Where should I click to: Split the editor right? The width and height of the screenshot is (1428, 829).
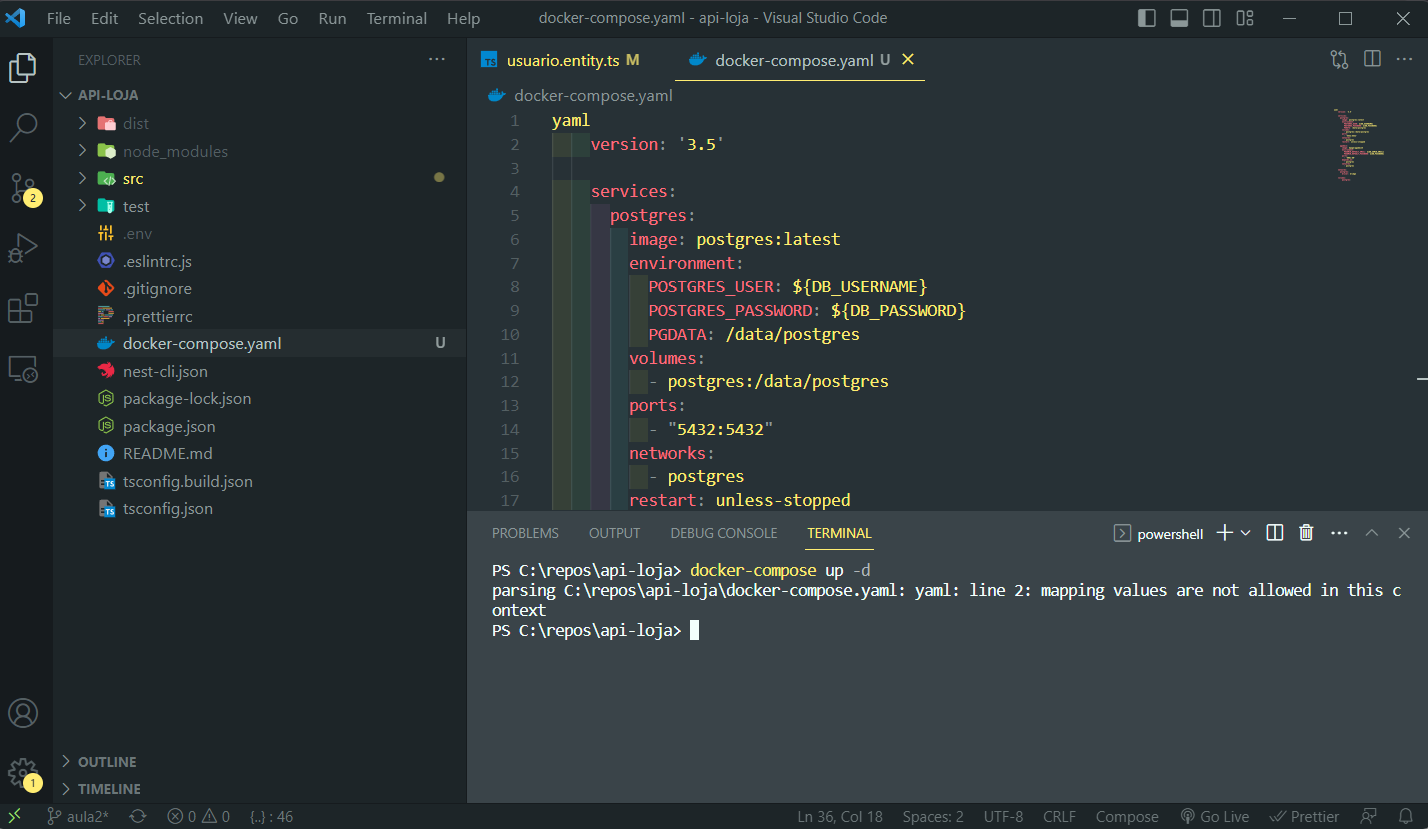click(x=1373, y=60)
